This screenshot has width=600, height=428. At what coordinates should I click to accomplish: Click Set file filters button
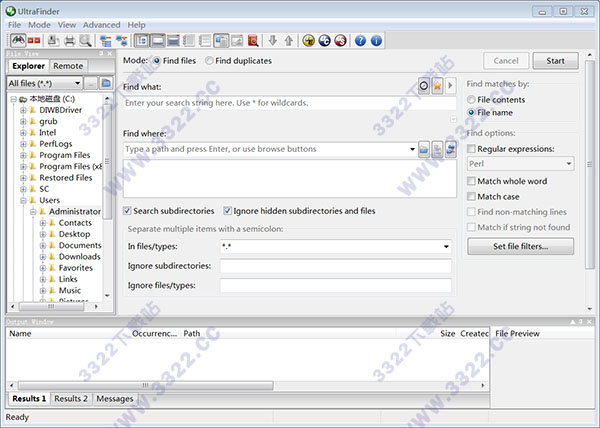[520, 246]
